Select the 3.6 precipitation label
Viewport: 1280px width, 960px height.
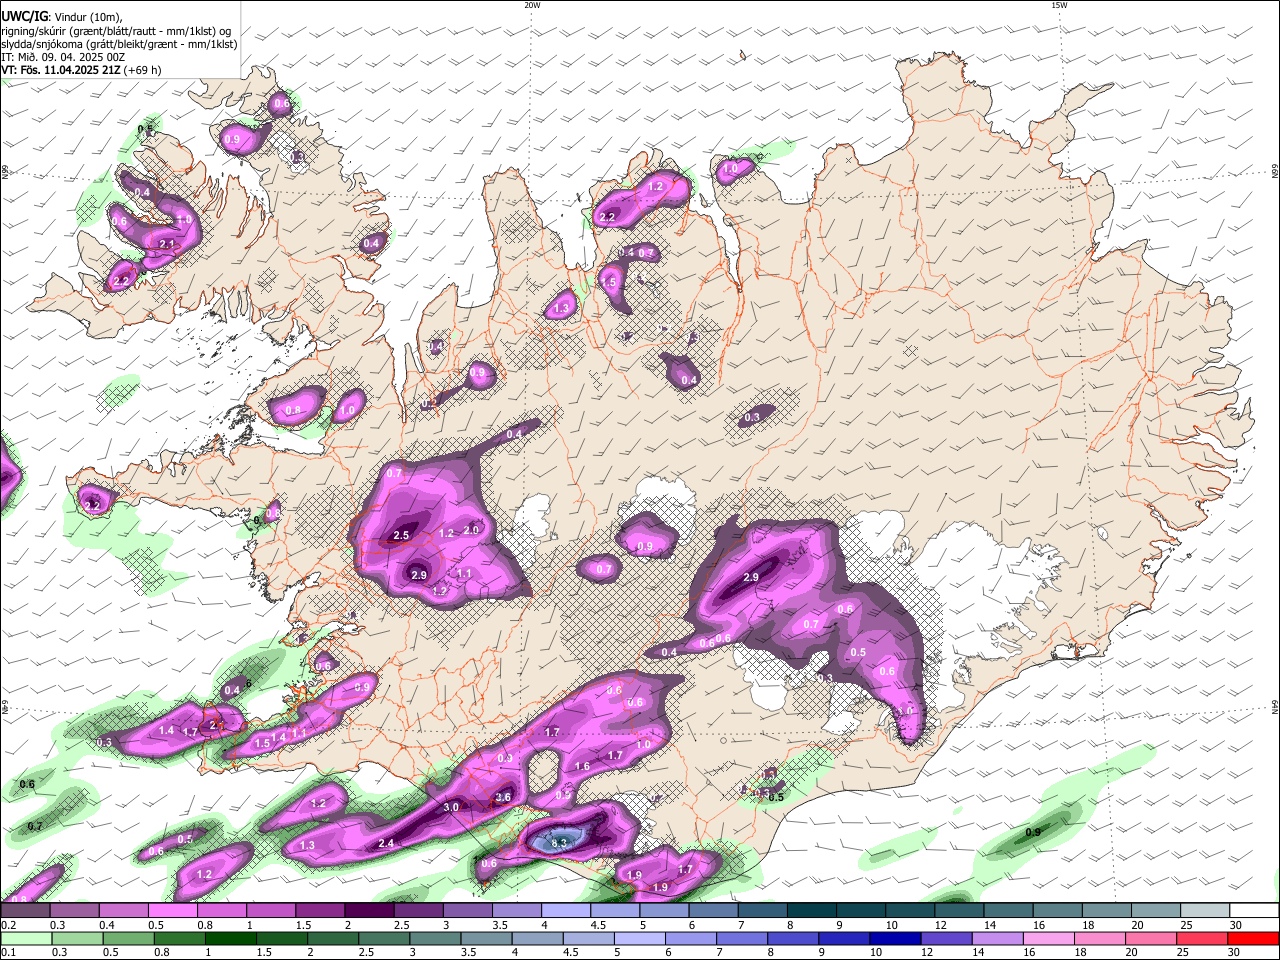click(503, 797)
